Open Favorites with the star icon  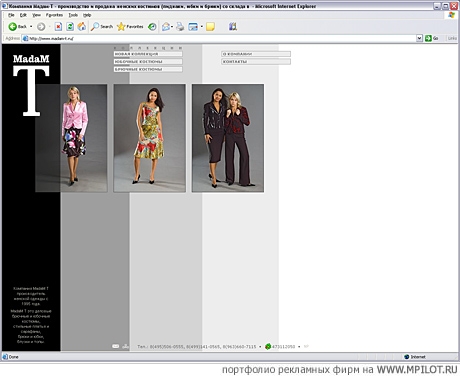[x=130, y=27]
